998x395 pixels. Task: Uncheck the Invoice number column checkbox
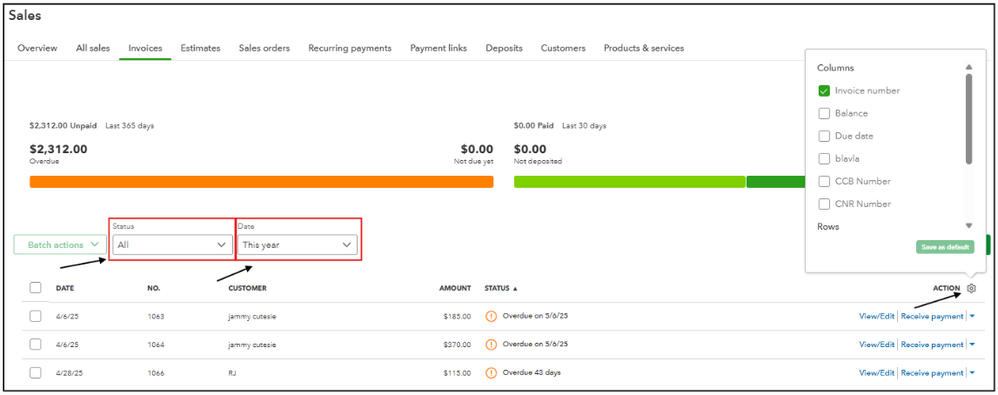click(824, 91)
